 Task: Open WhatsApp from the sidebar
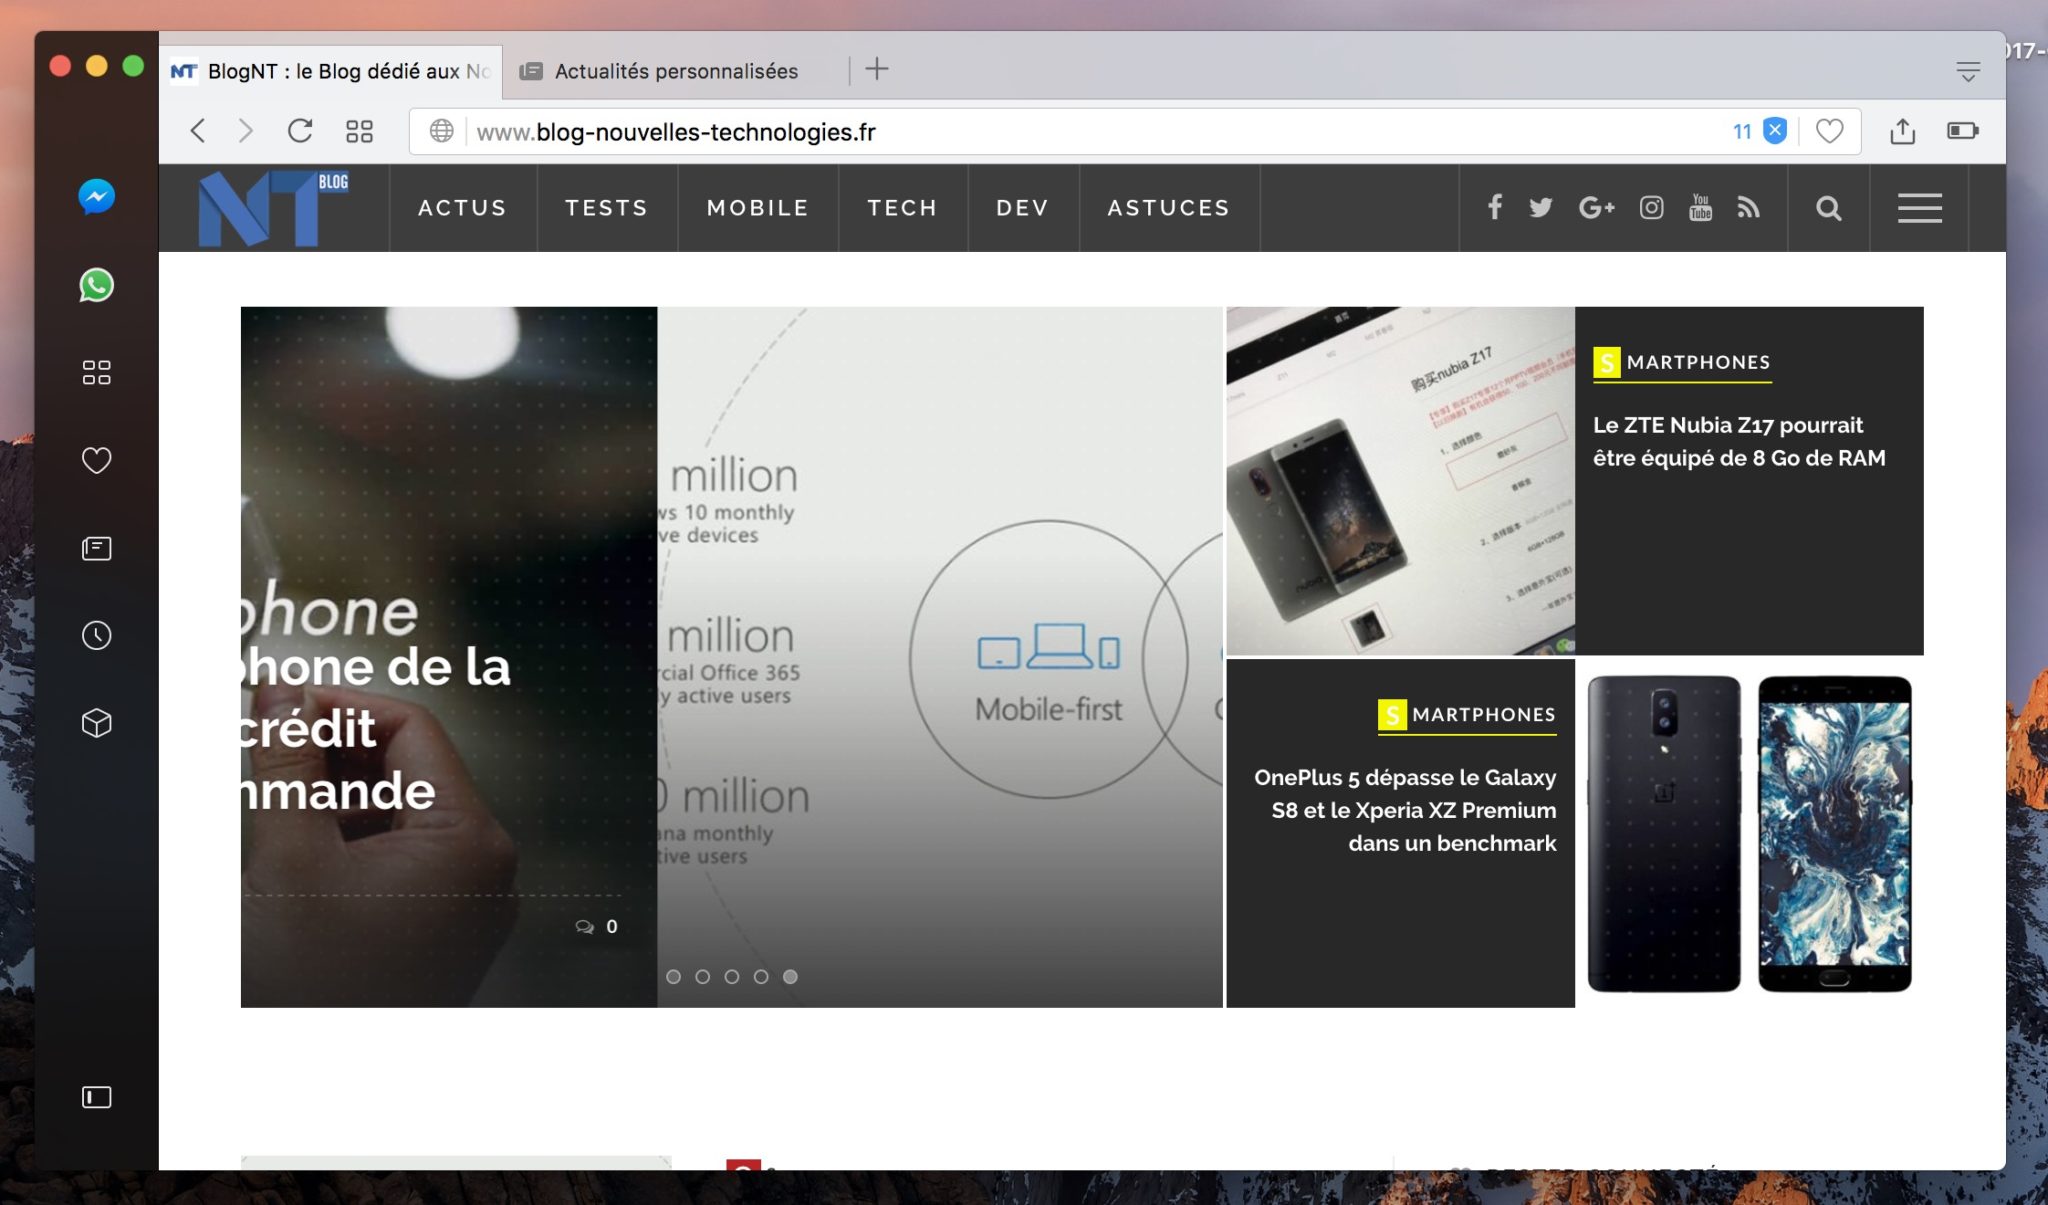96,285
